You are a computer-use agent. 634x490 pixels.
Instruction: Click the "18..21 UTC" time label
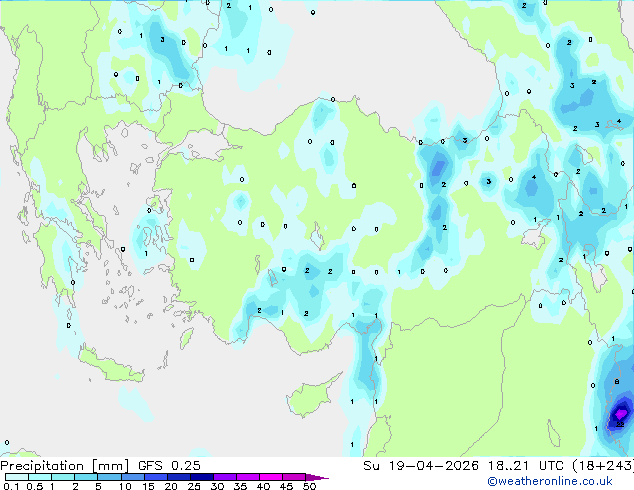click(526, 466)
